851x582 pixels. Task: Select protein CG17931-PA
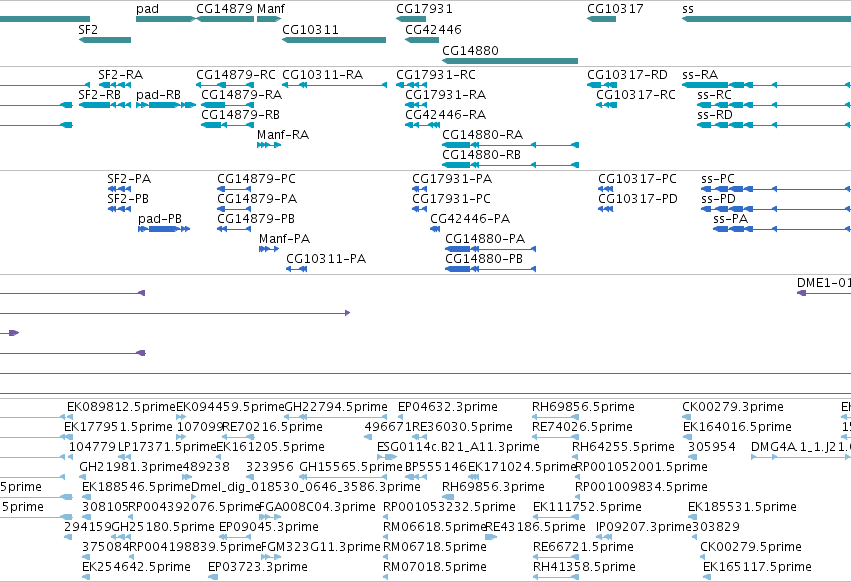pyautogui.click(x=420, y=189)
